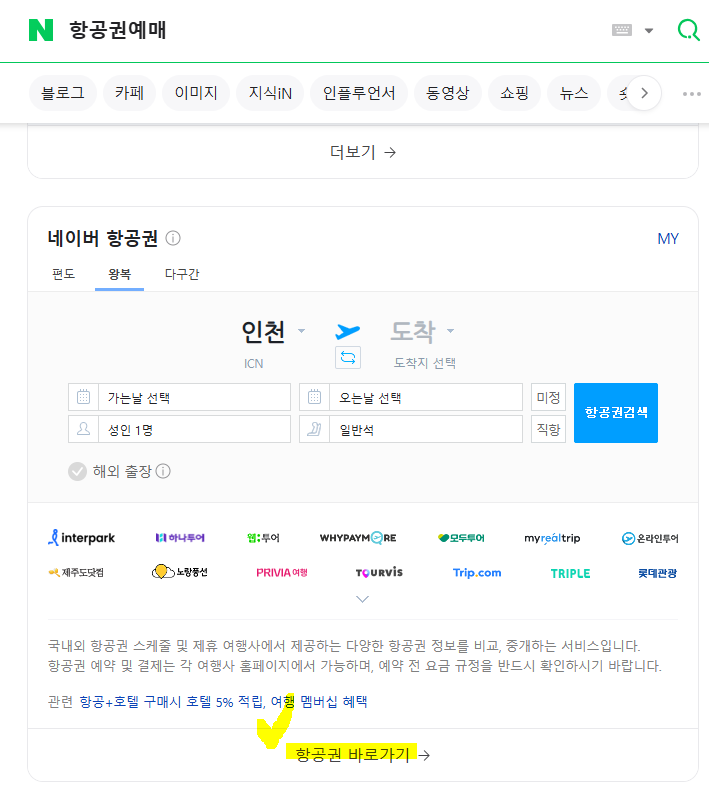Click the blue airplane icon
Image resolution: width=709 pixels, height=794 pixels.
[347, 332]
